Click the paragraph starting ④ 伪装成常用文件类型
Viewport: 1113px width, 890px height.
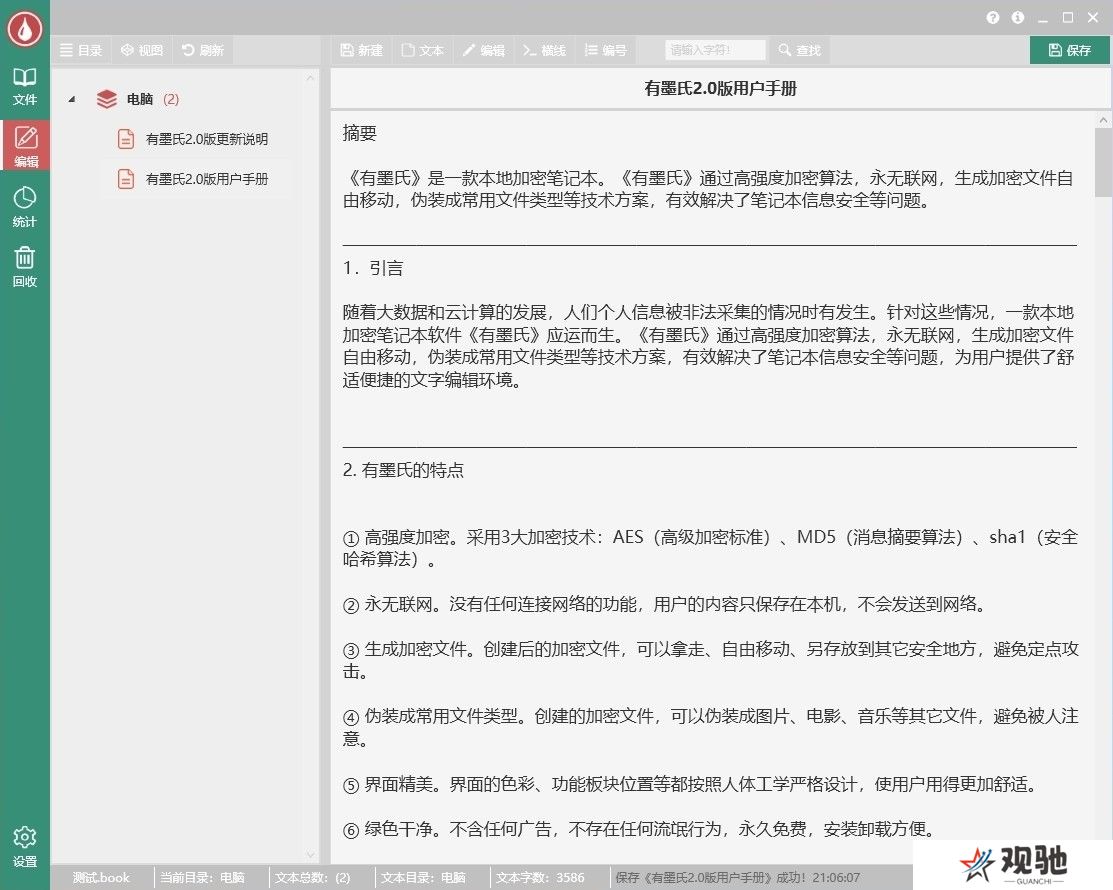tap(710, 727)
